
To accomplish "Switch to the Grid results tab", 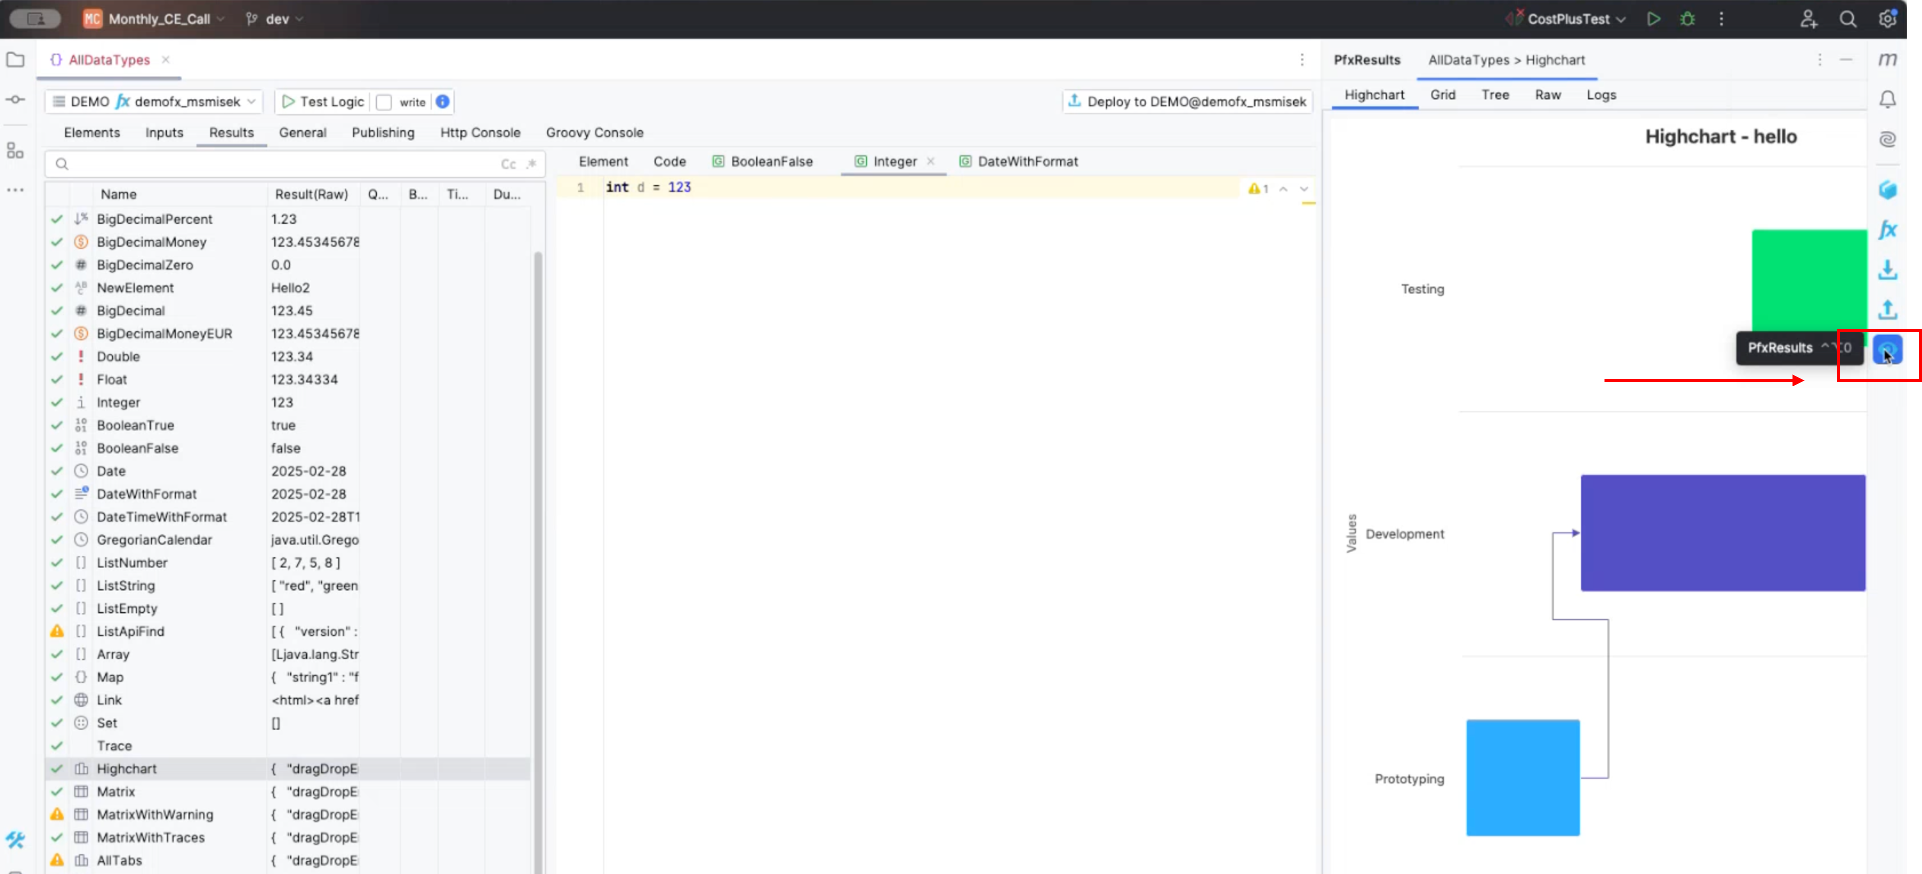I will pyautogui.click(x=1442, y=95).
